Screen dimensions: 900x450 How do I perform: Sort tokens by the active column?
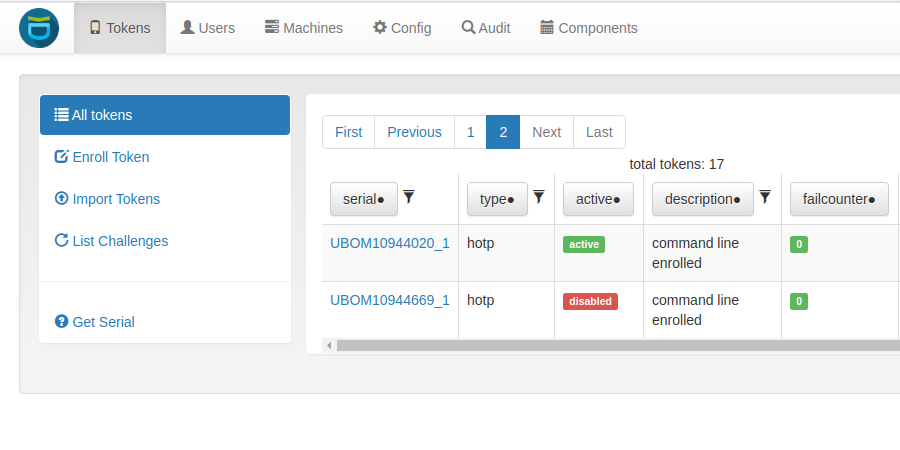click(x=598, y=199)
